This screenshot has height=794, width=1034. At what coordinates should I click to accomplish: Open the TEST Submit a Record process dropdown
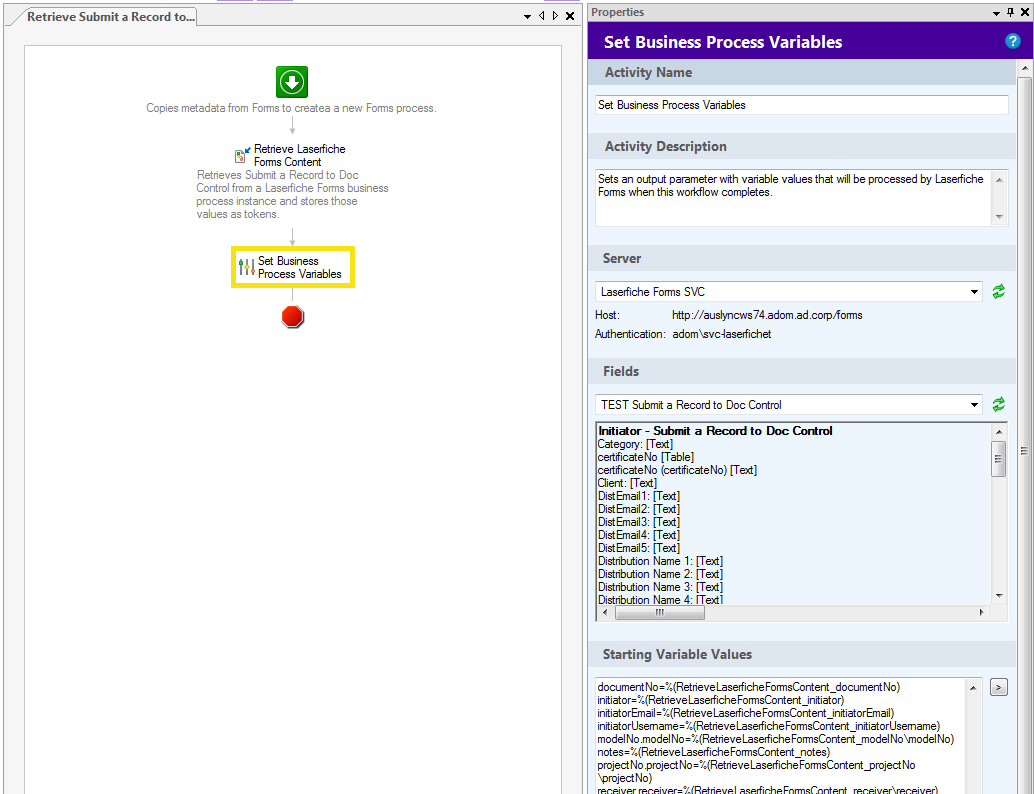pyautogui.click(x=974, y=404)
